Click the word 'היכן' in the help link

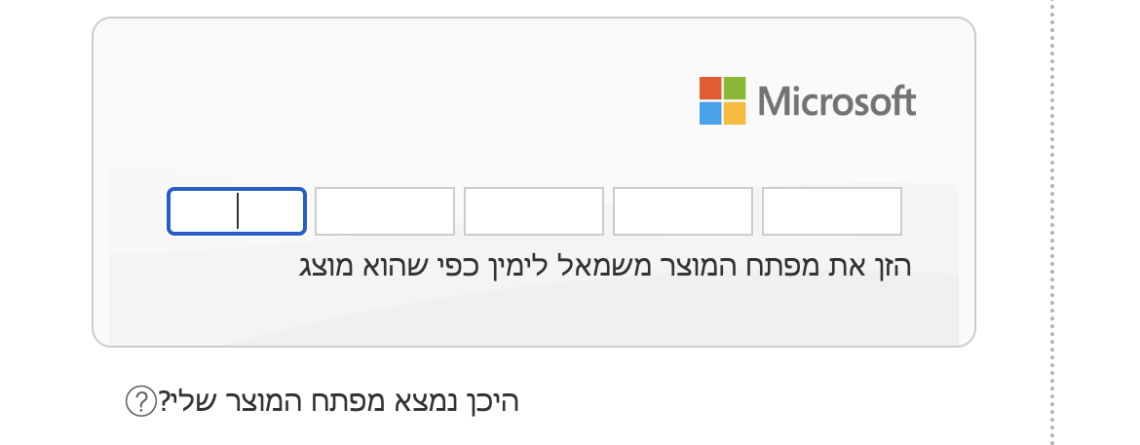tap(493, 402)
